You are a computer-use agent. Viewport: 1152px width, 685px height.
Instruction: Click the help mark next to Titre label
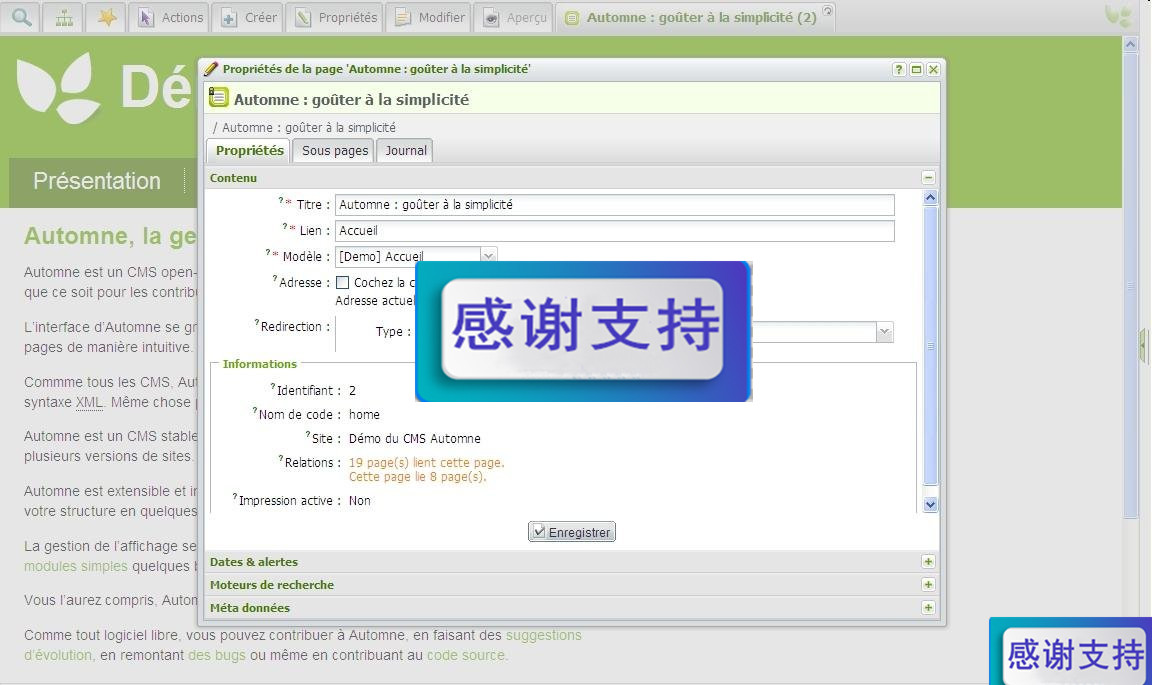(281, 199)
